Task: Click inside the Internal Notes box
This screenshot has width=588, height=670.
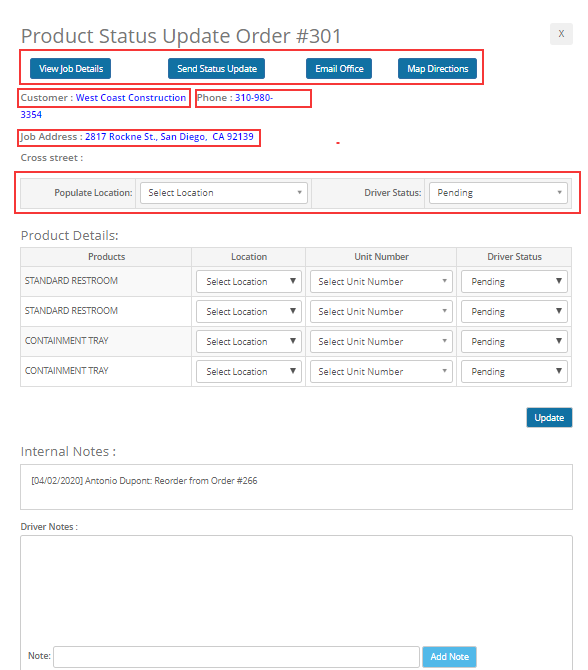Action: click(297, 487)
